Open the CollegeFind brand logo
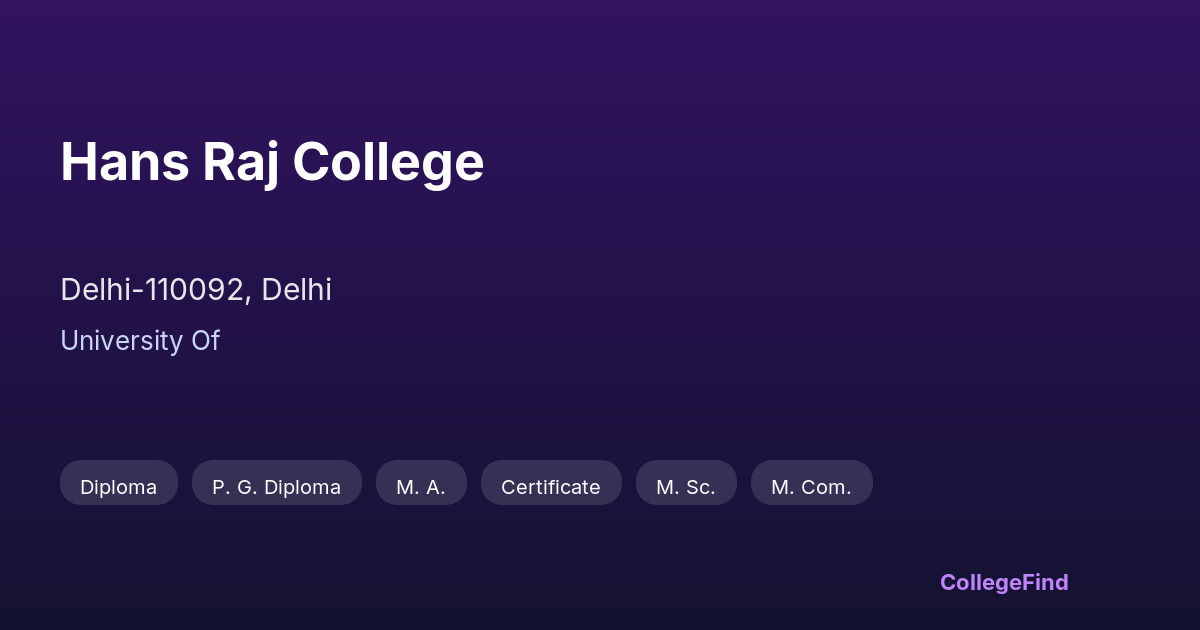Image resolution: width=1200 pixels, height=630 pixels. point(1004,582)
